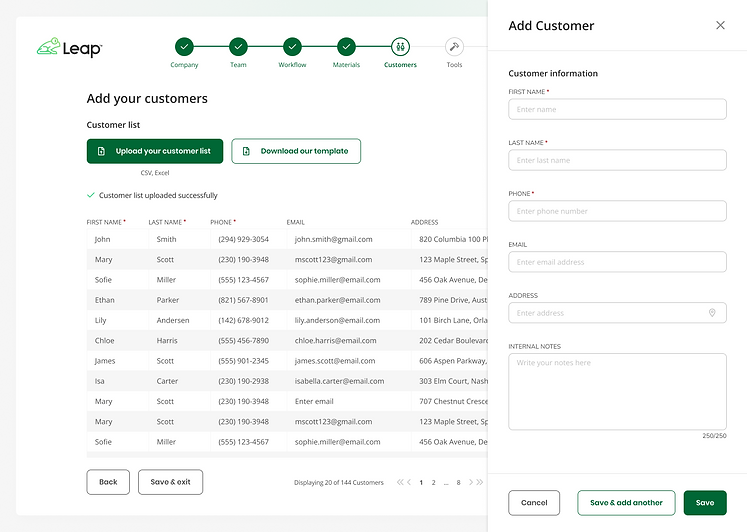Focus the First Name input field
The image size is (747, 532).
(617, 109)
